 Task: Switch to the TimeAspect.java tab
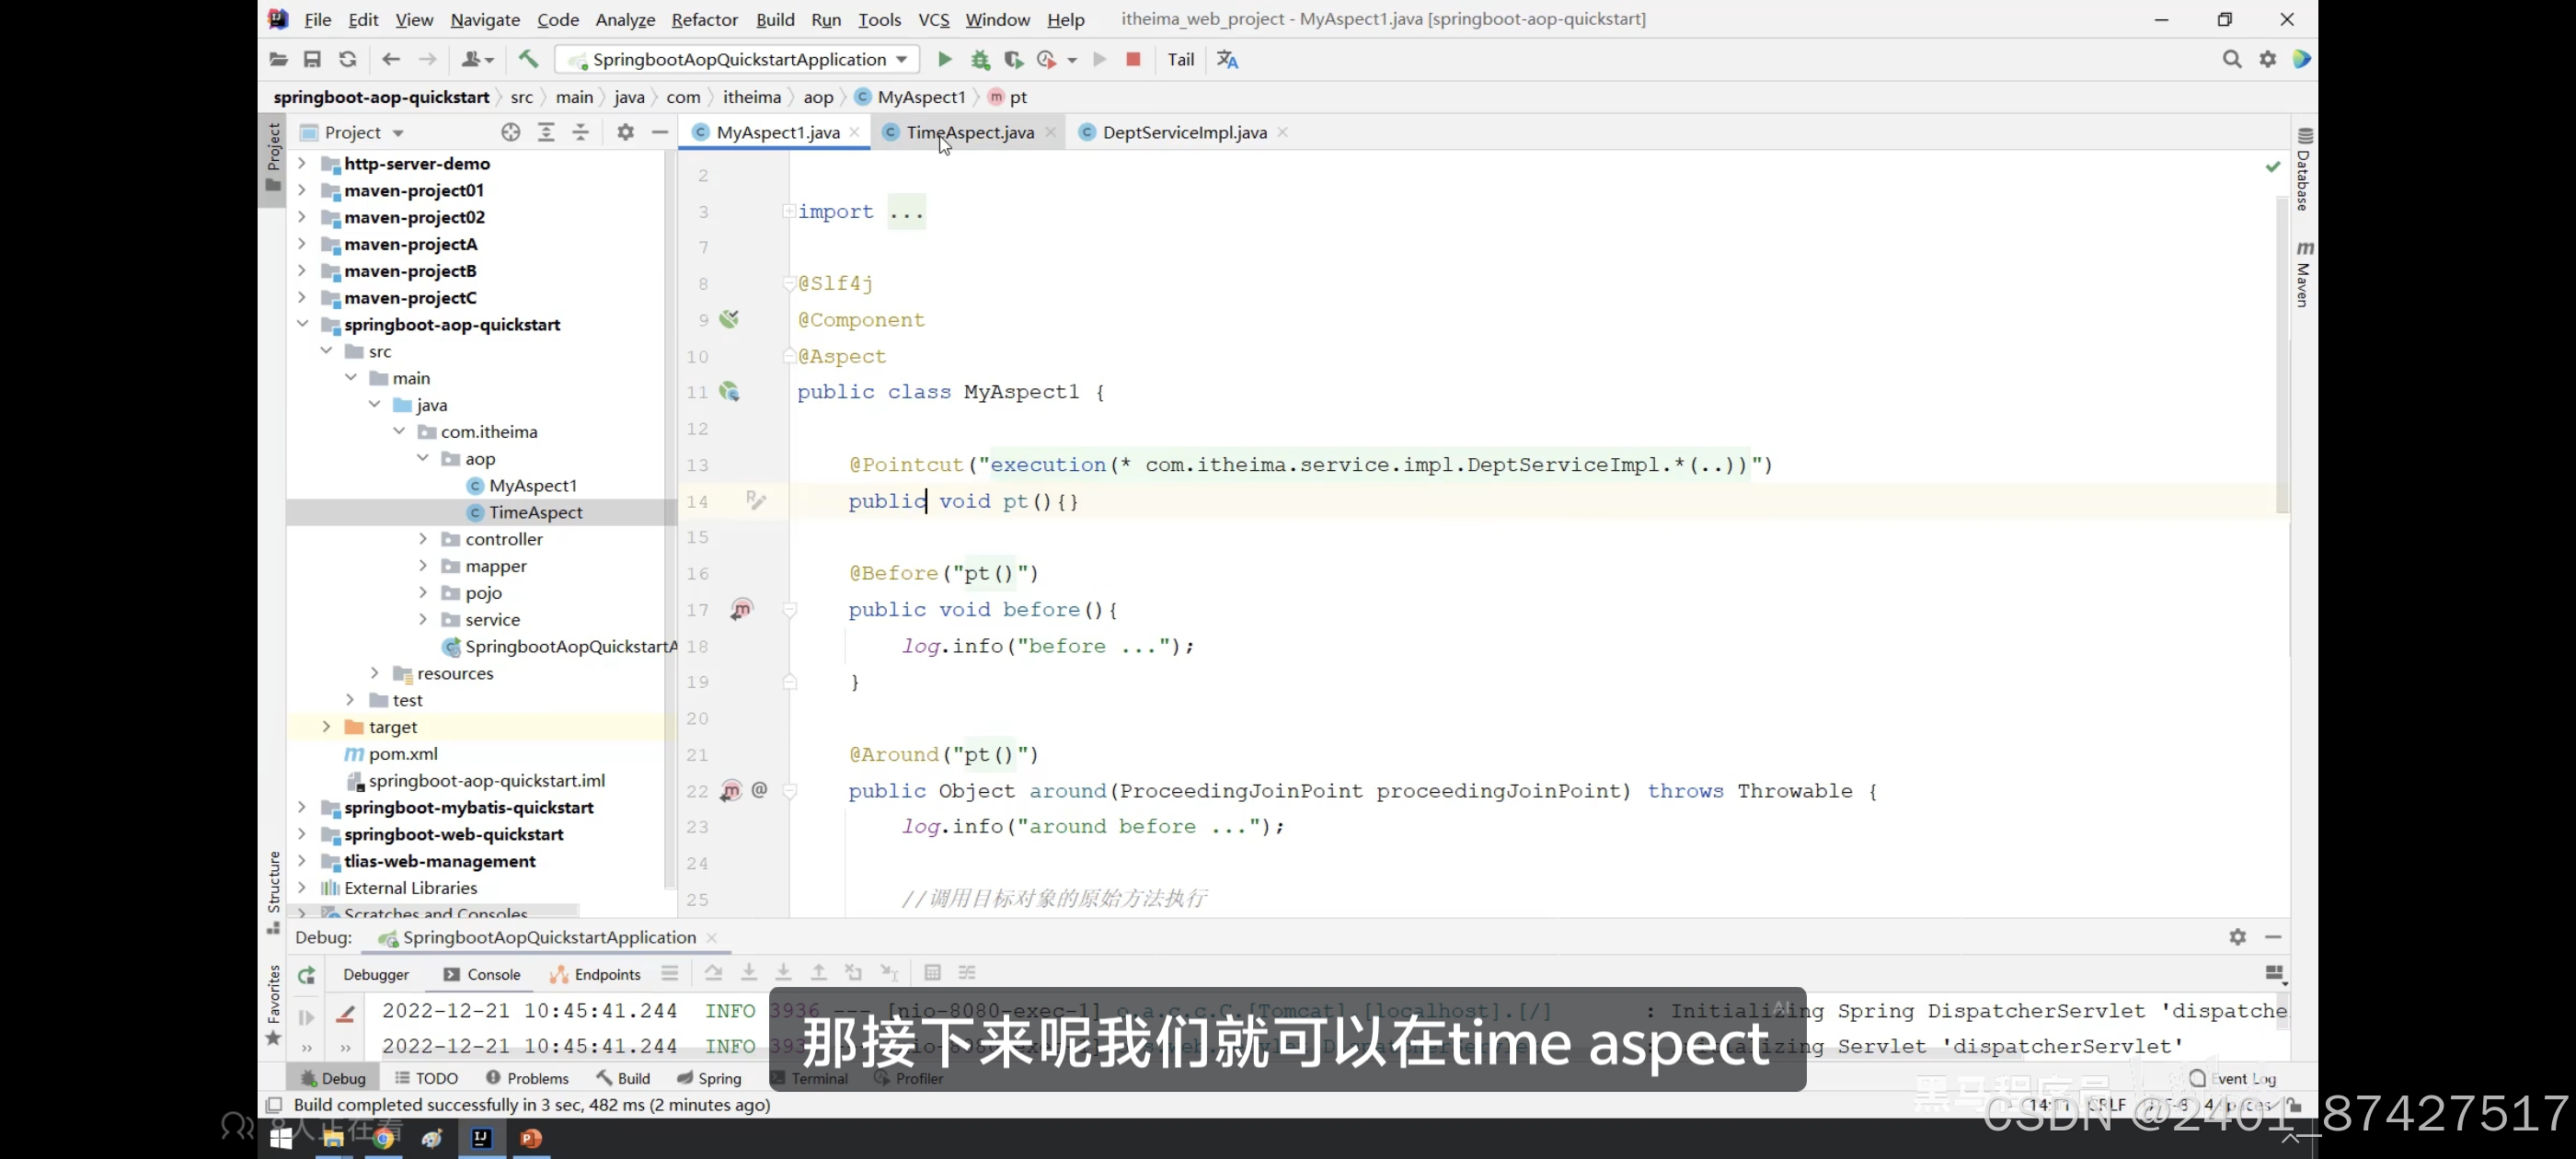[969, 133]
